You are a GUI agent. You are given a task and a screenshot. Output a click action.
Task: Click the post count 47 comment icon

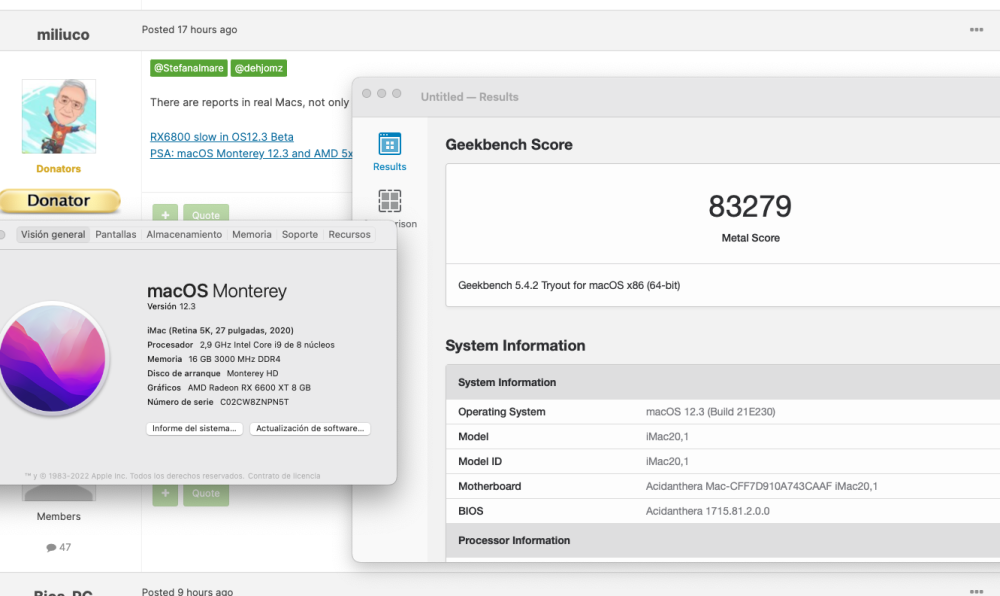[51, 548]
